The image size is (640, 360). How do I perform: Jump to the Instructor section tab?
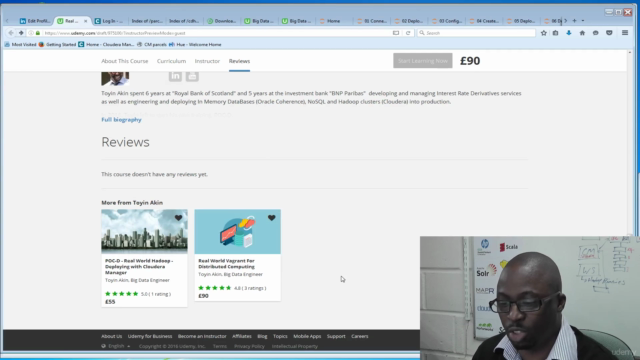[x=207, y=61]
